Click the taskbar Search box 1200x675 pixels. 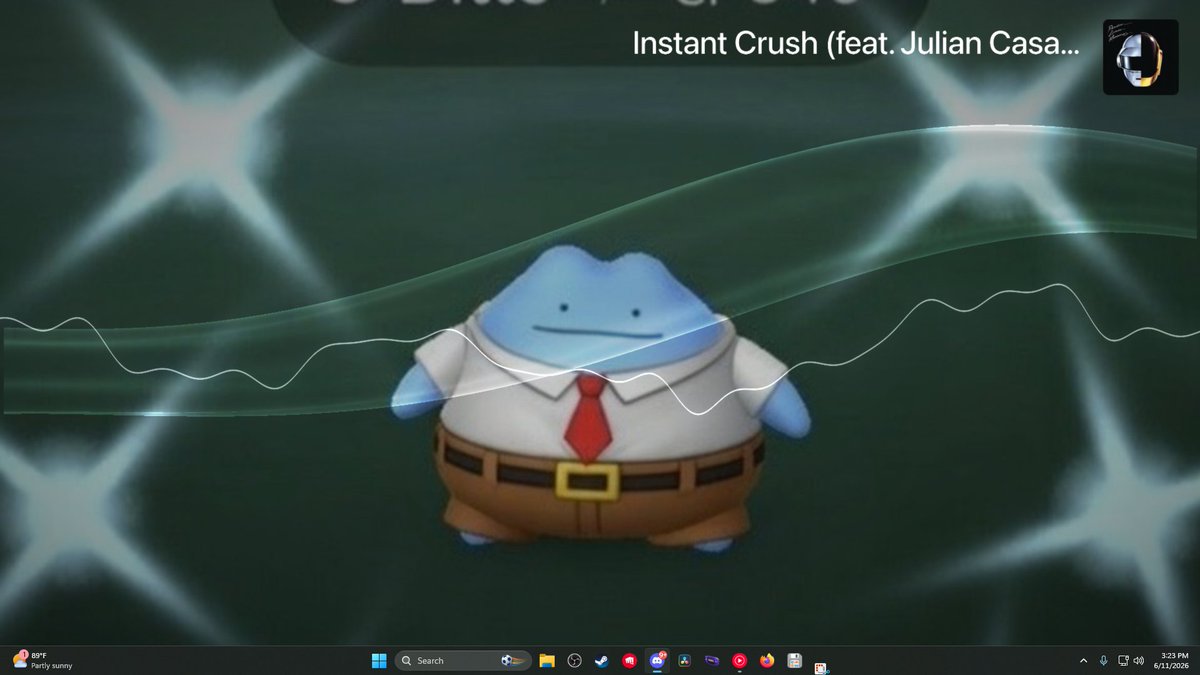[461, 660]
